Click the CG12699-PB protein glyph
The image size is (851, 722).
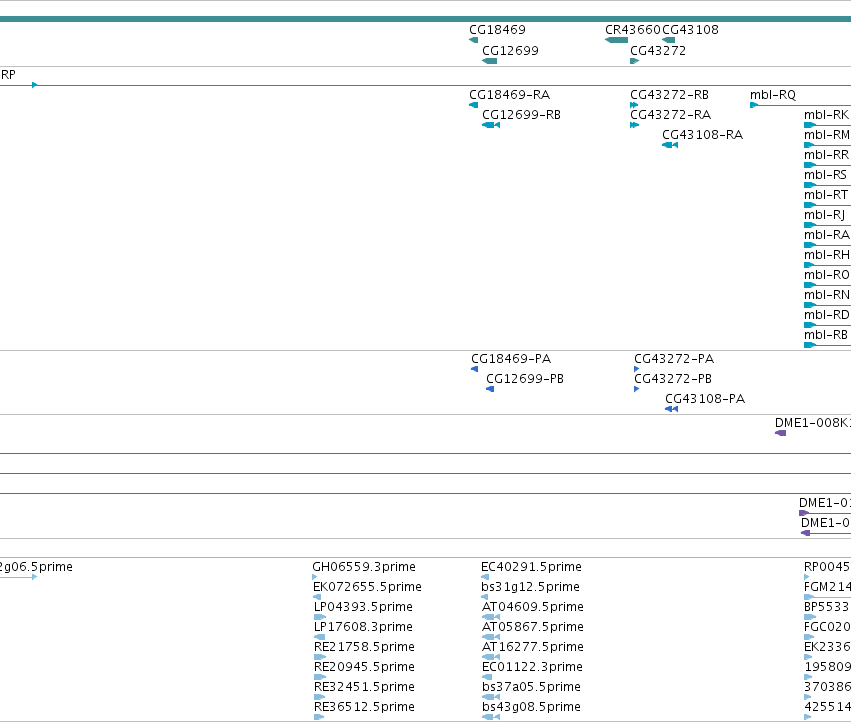490,389
